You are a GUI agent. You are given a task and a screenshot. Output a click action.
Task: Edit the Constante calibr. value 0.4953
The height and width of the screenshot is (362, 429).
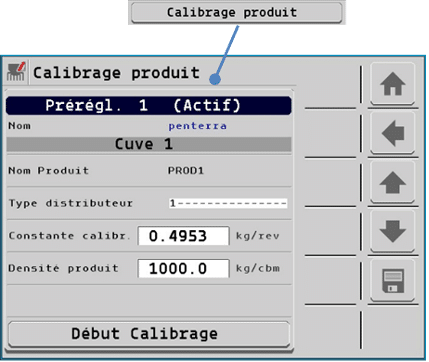(x=184, y=236)
